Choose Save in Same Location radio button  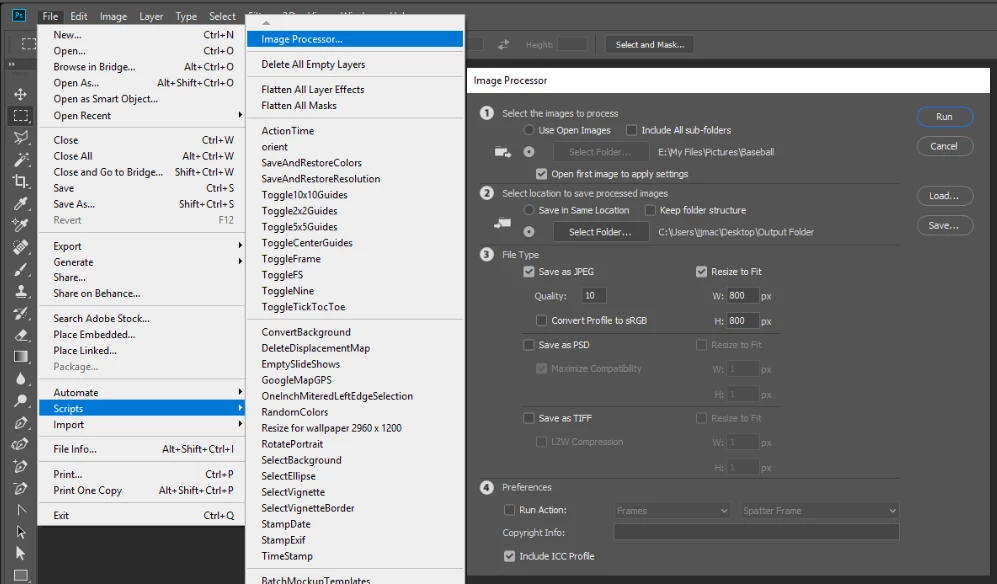pos(529,210)
